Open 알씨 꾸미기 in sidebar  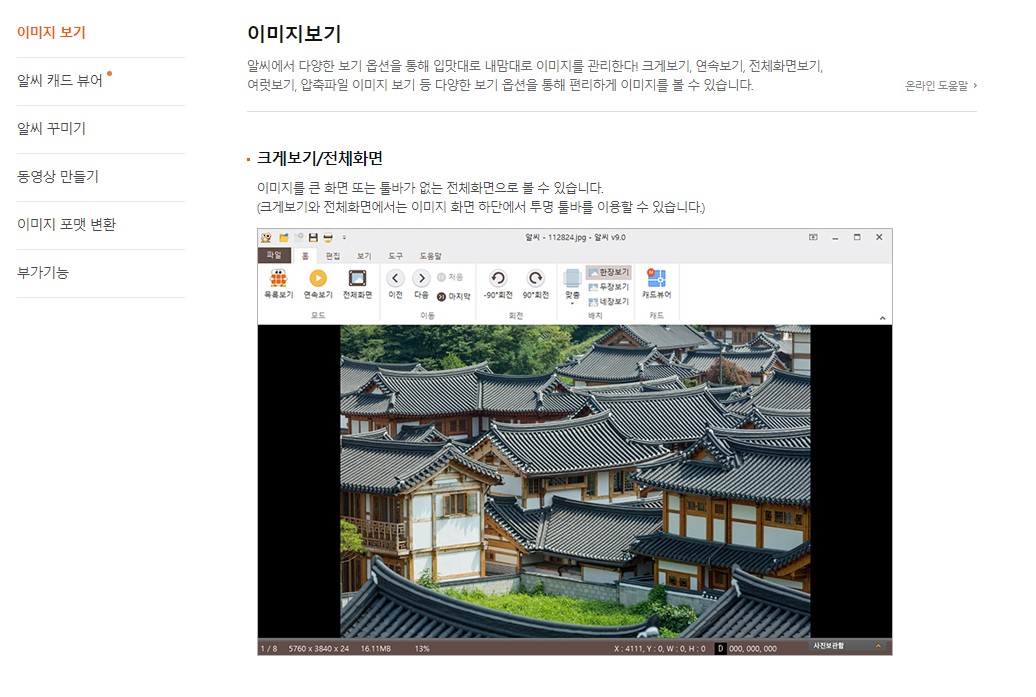pos(52,128)
